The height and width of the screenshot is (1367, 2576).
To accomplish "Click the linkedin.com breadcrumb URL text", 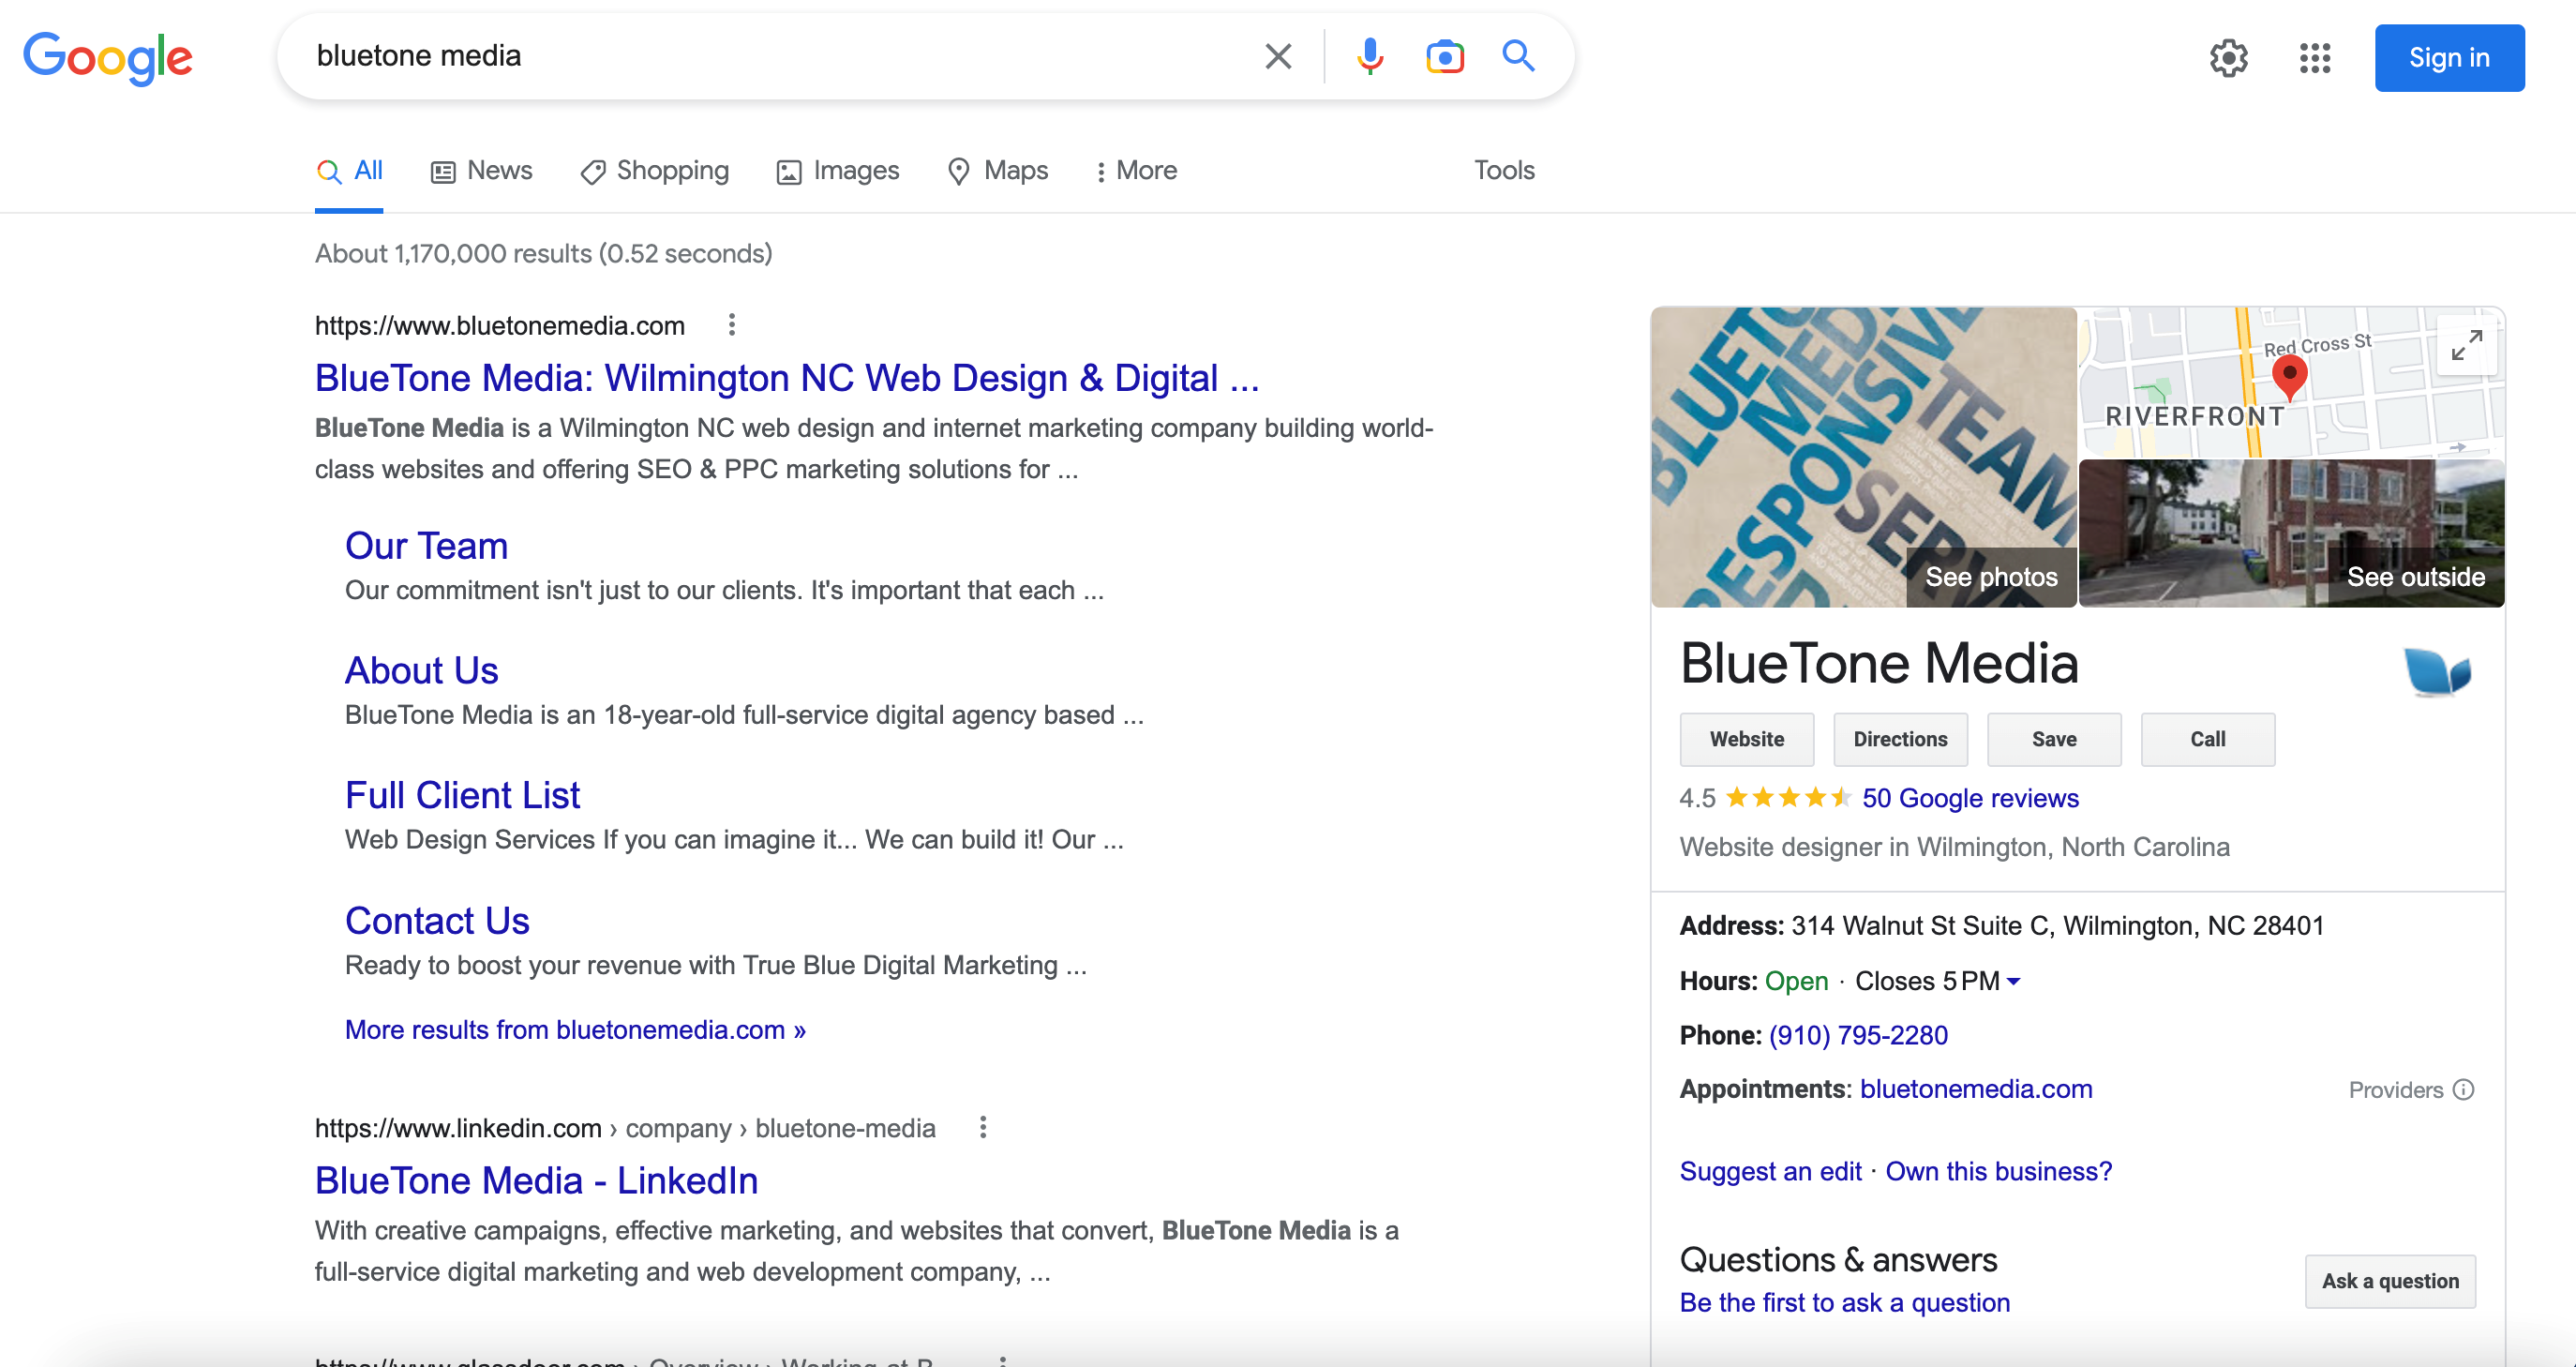I will point(625,1128).
